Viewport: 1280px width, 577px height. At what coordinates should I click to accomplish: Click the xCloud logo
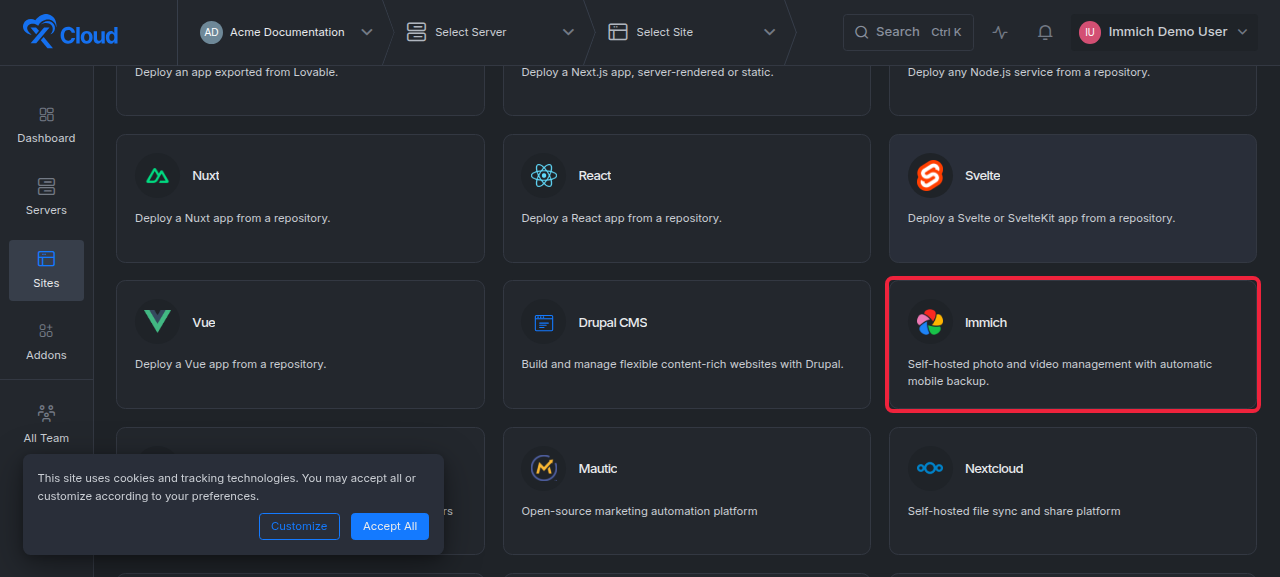(71, 33)
